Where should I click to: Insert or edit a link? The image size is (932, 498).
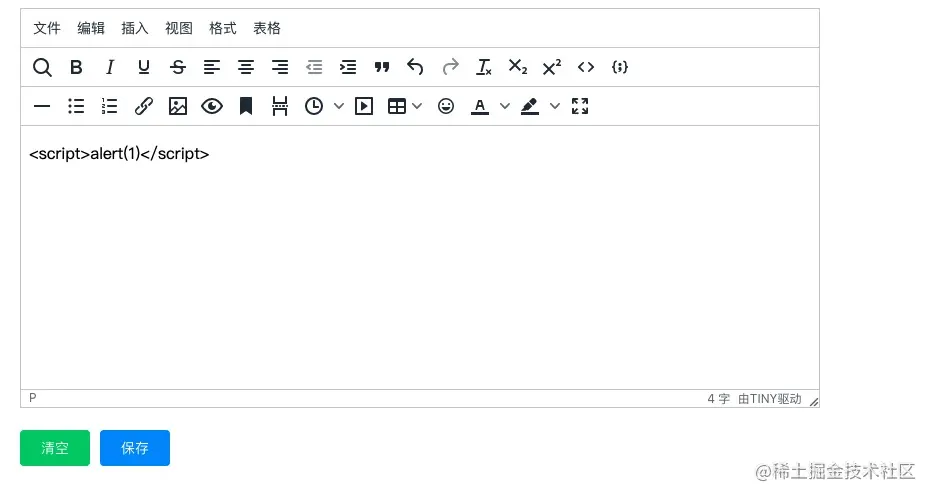coord(143,106)
